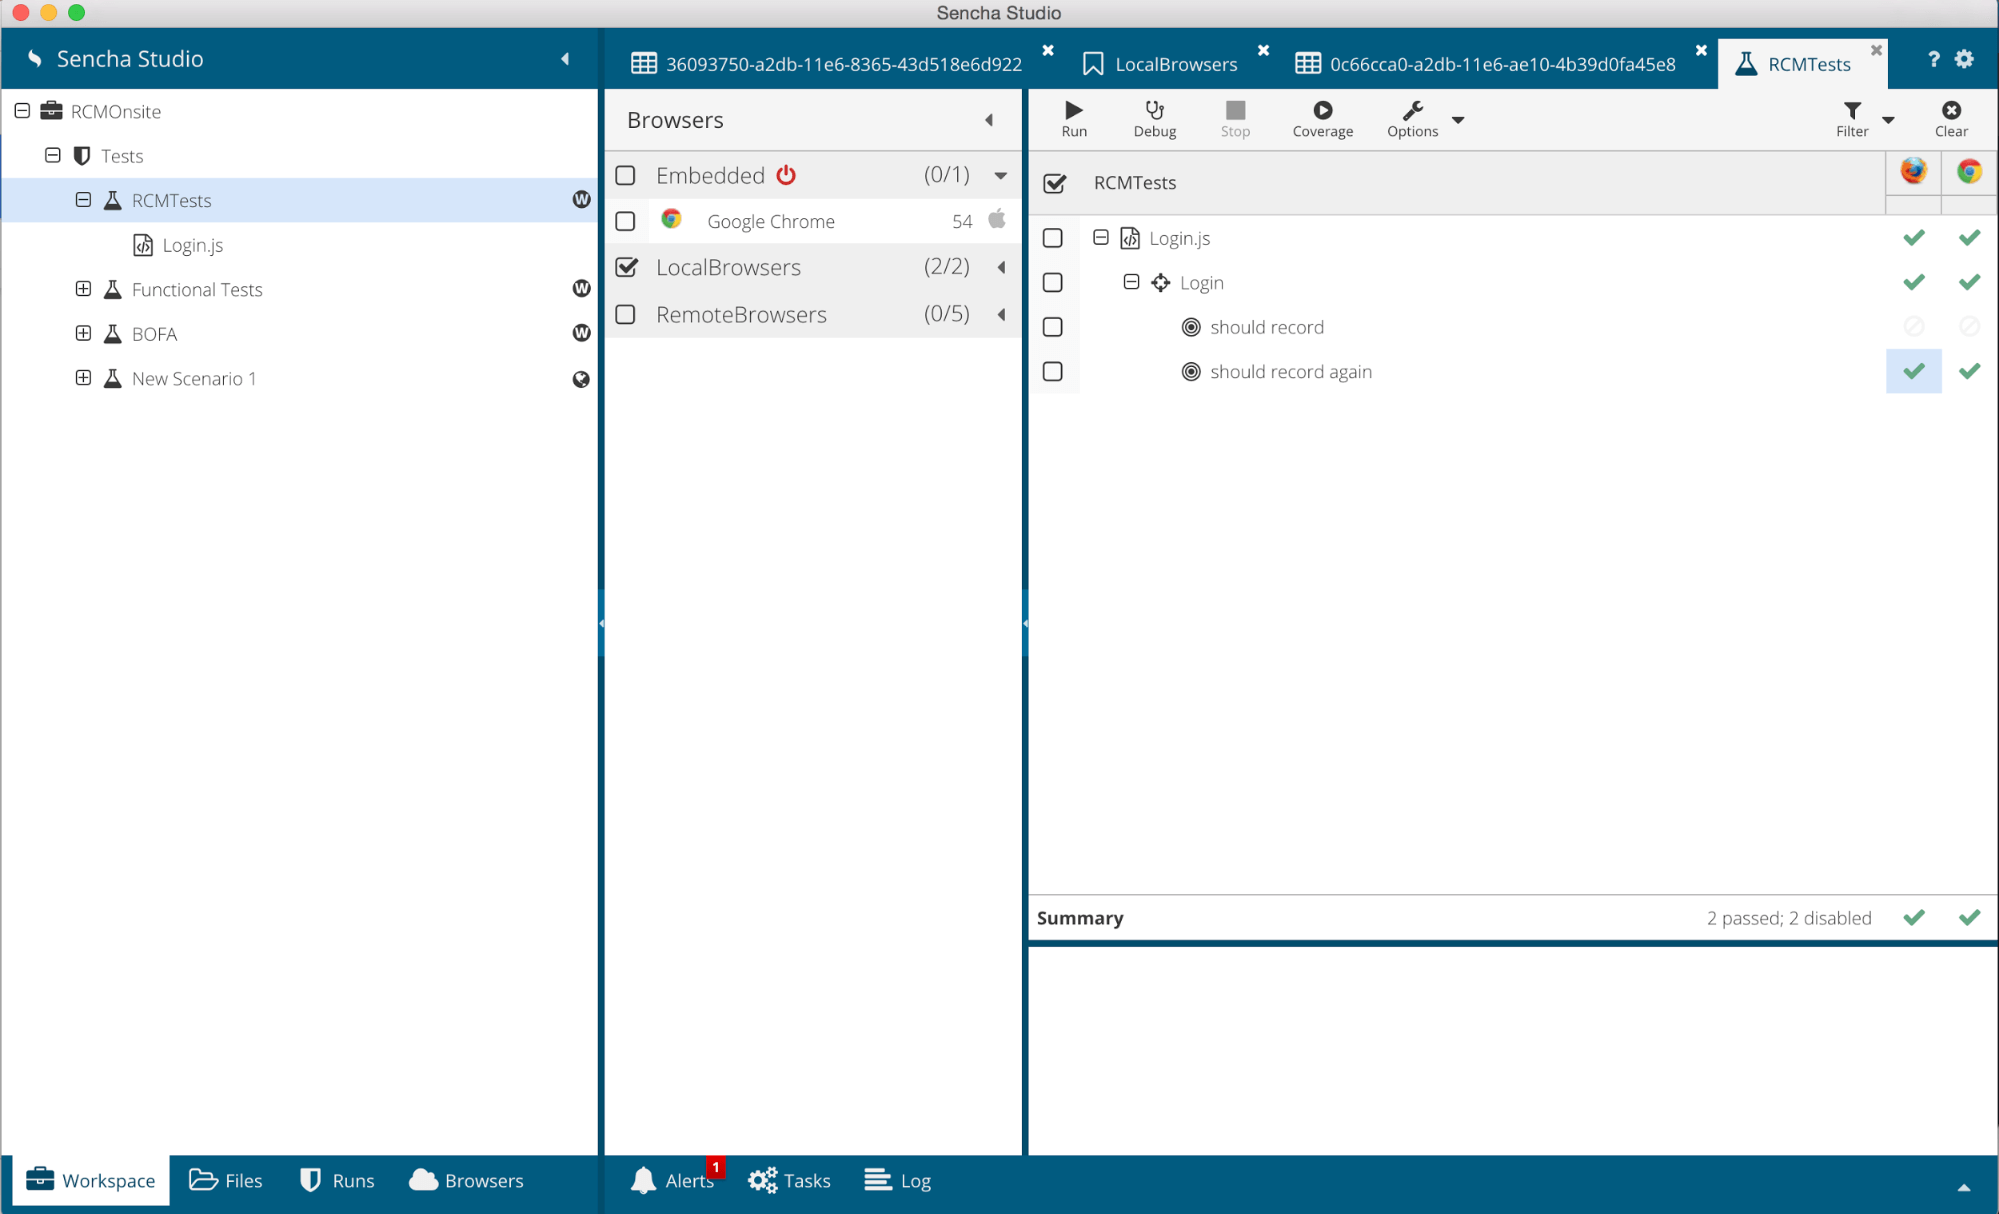This screenshot has height=1214, width=1999.
Task: Expand the New Scenario 1 node
Action: tap(83, 378)
